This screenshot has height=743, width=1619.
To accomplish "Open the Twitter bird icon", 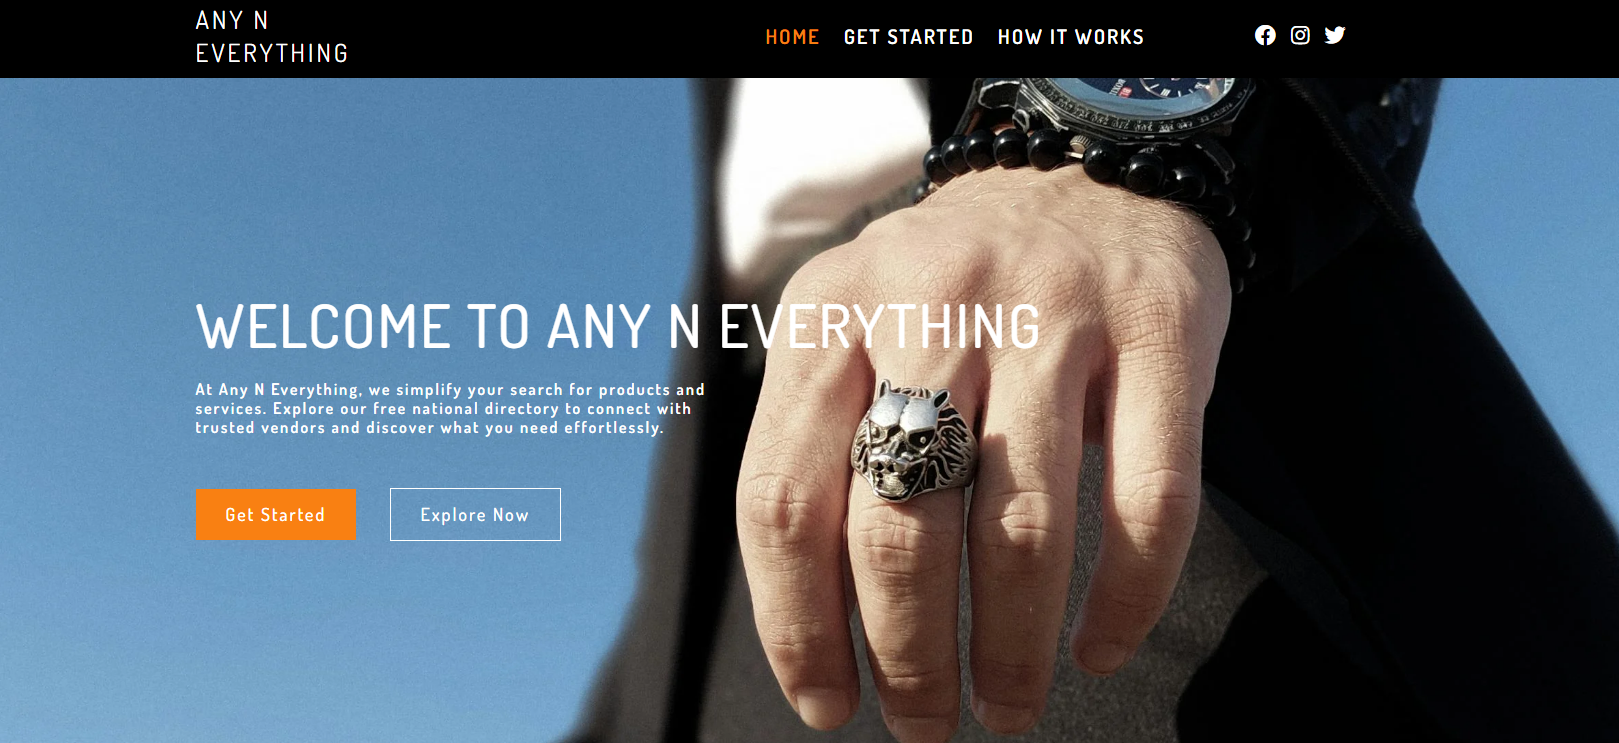I will pos(1335,36).
